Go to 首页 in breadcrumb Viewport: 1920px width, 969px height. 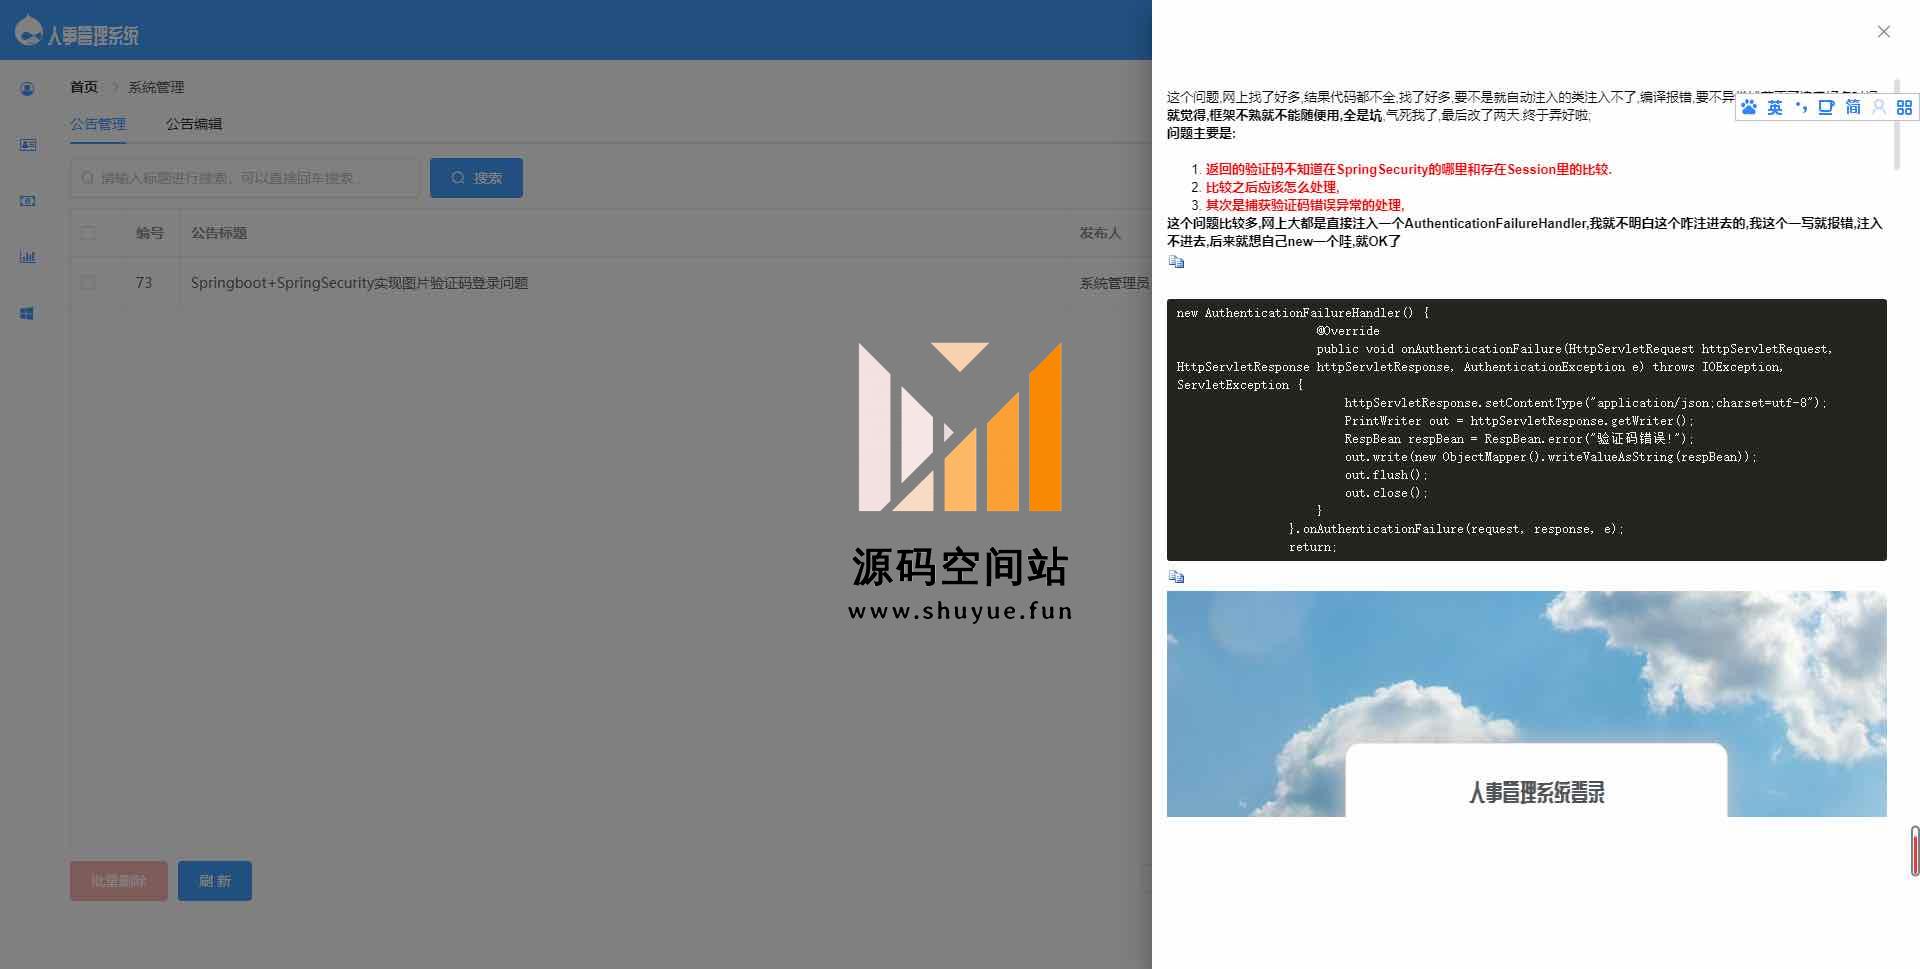84,87
